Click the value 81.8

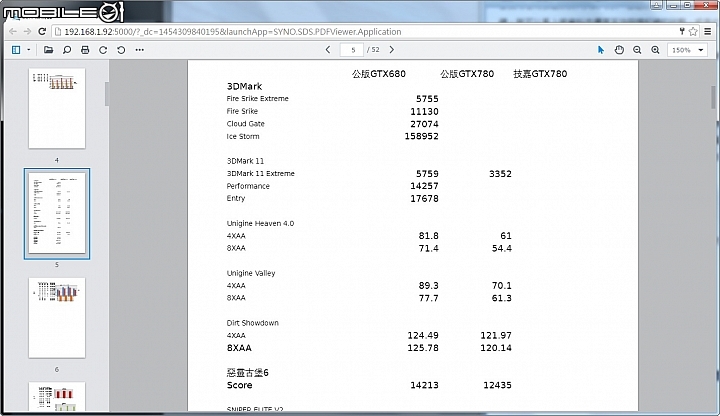click(x=428, y=236)
